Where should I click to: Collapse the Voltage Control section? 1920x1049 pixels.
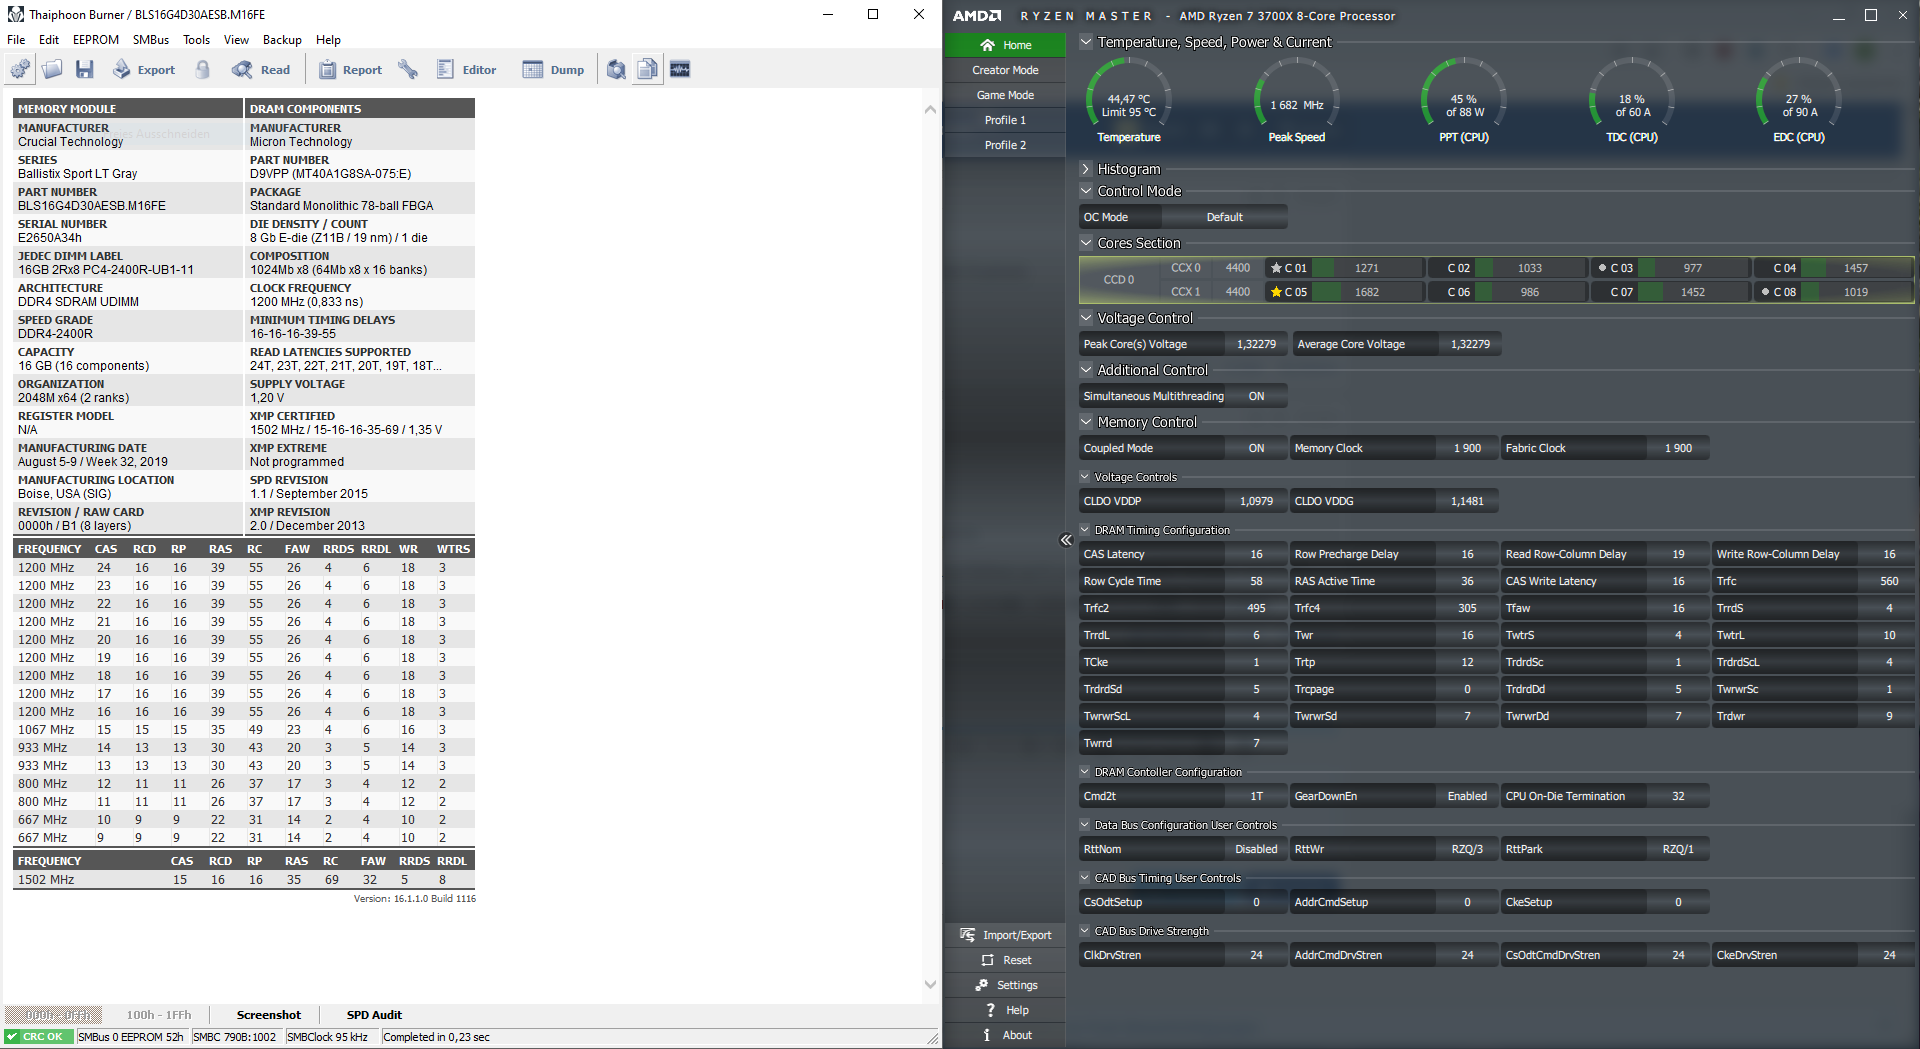[1086, 318]
